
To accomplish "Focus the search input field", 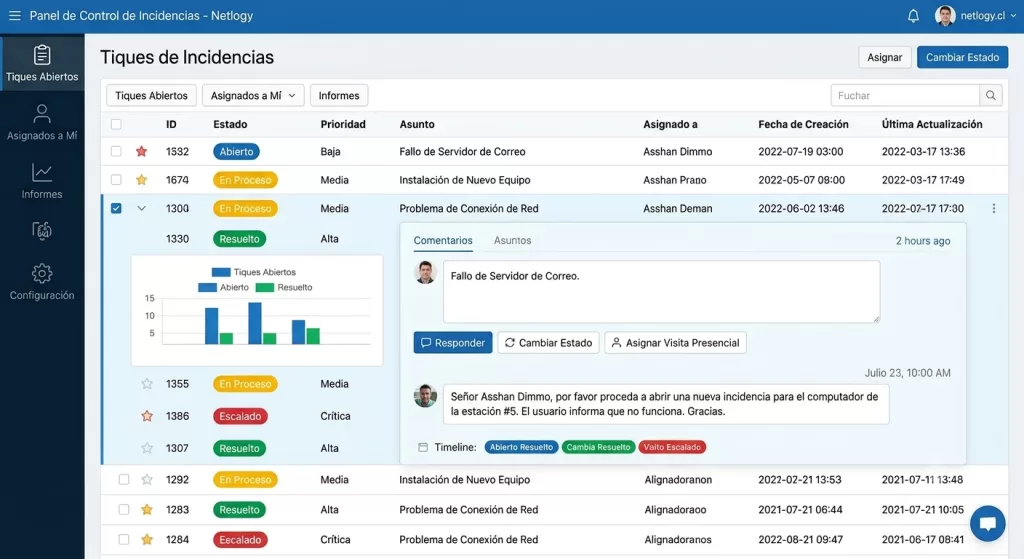I will point(905,95).
